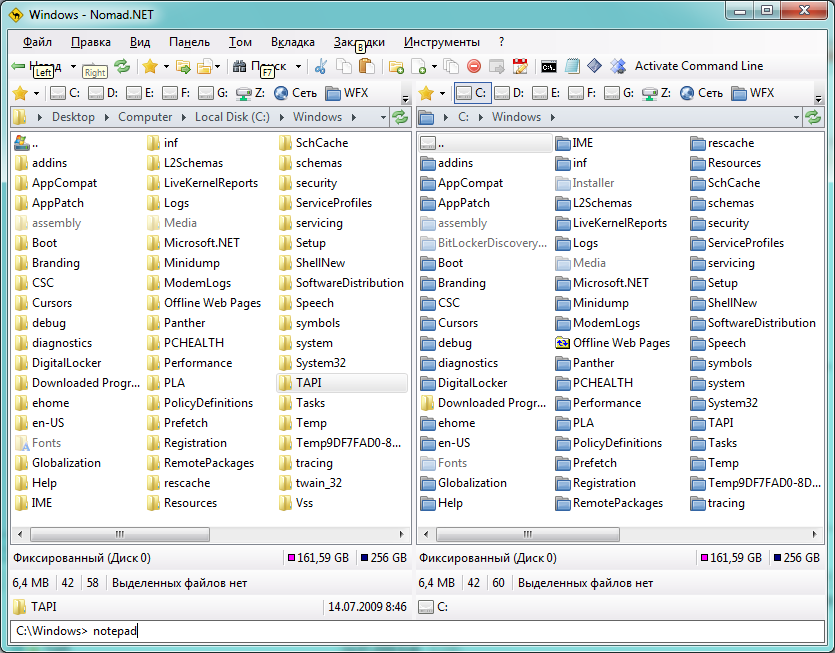Screen dimensions: 835x653
Task: Select Offline Web Pages in right panel
Action: (x=612, y=343)
